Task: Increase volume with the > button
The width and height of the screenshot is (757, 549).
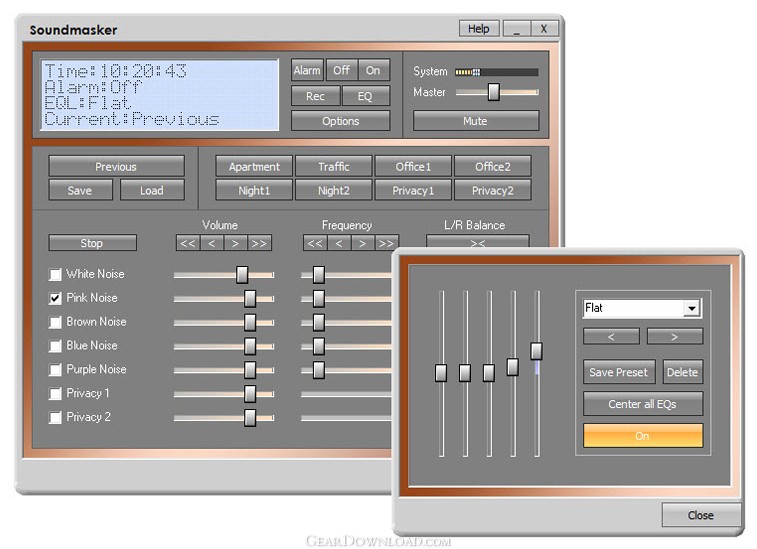Action: (x=235, y=243)
